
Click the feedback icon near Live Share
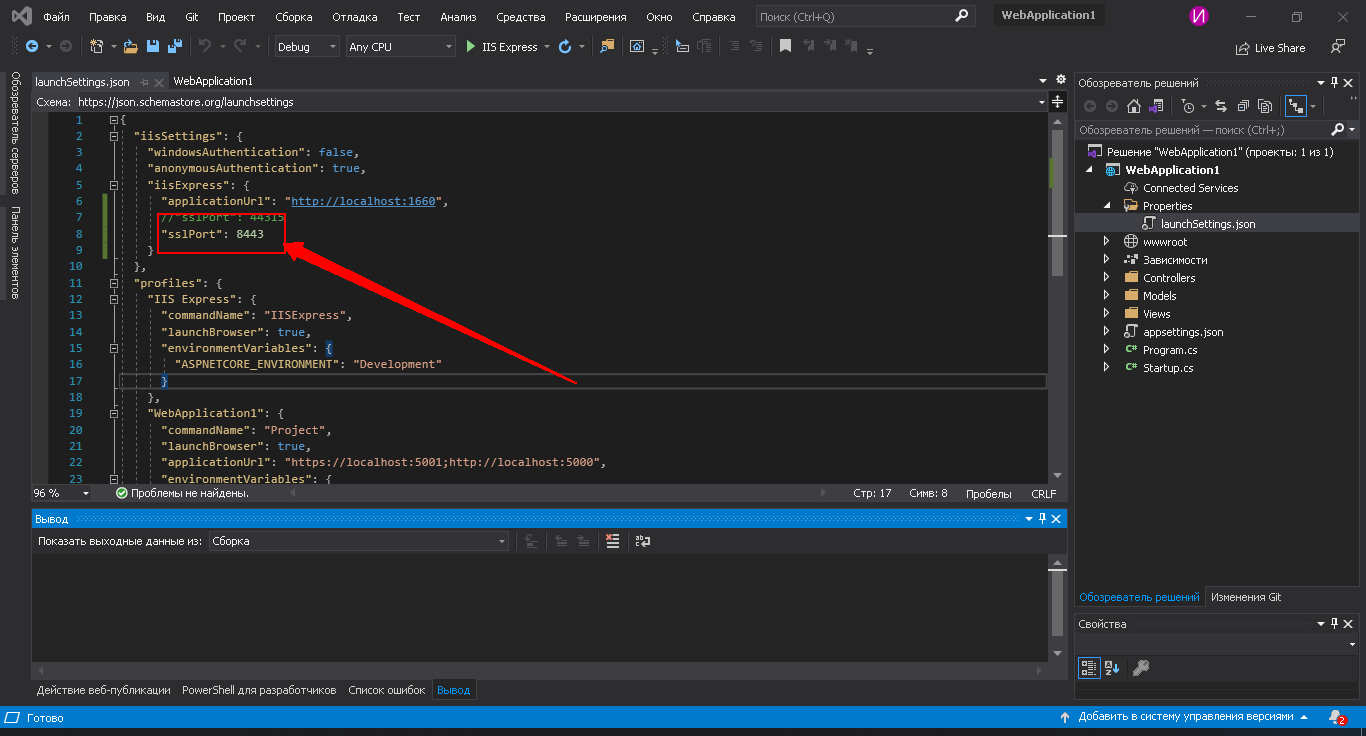(x=1338, y=47)
